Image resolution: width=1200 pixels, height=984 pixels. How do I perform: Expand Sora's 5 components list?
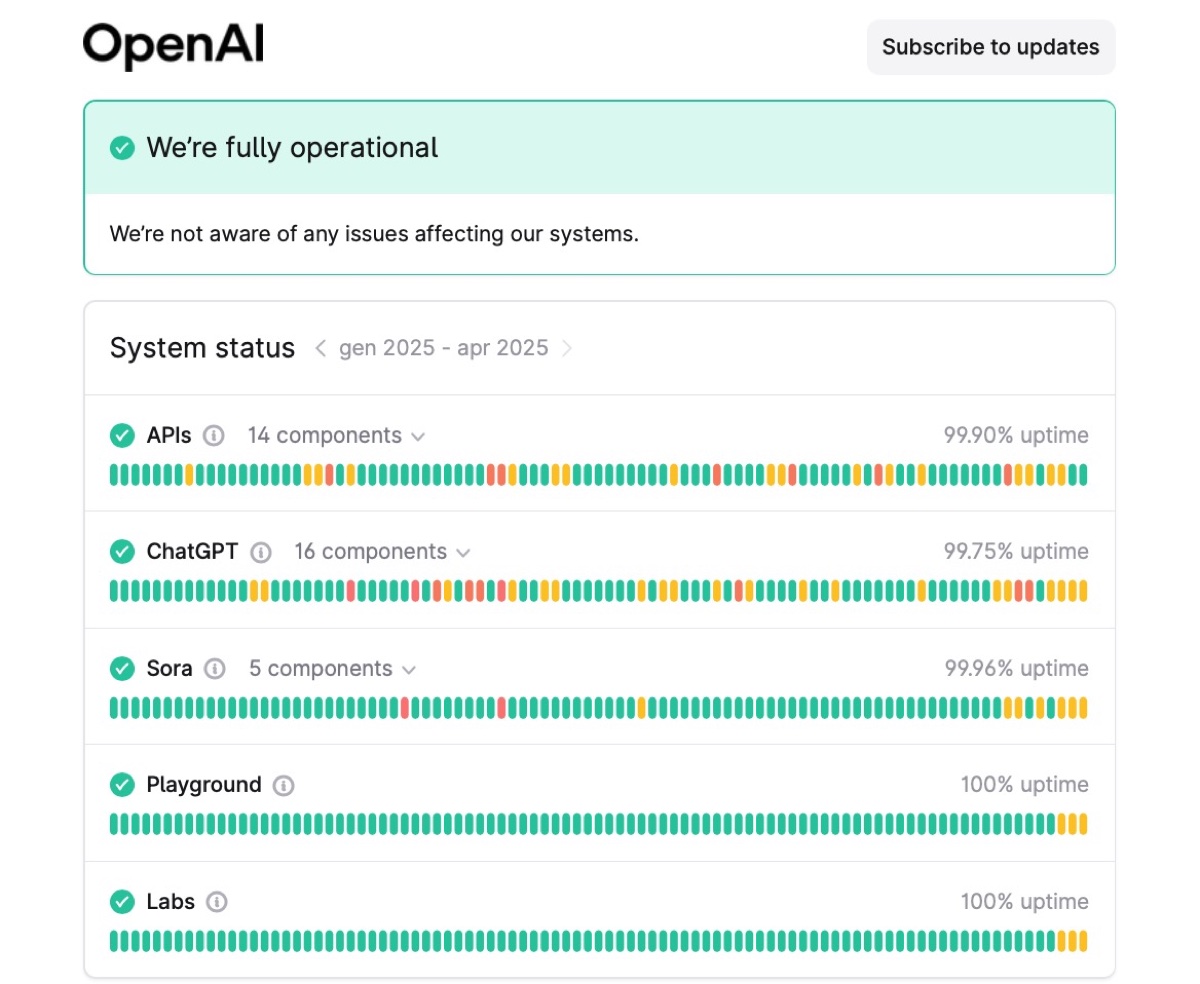click(332, 669)
